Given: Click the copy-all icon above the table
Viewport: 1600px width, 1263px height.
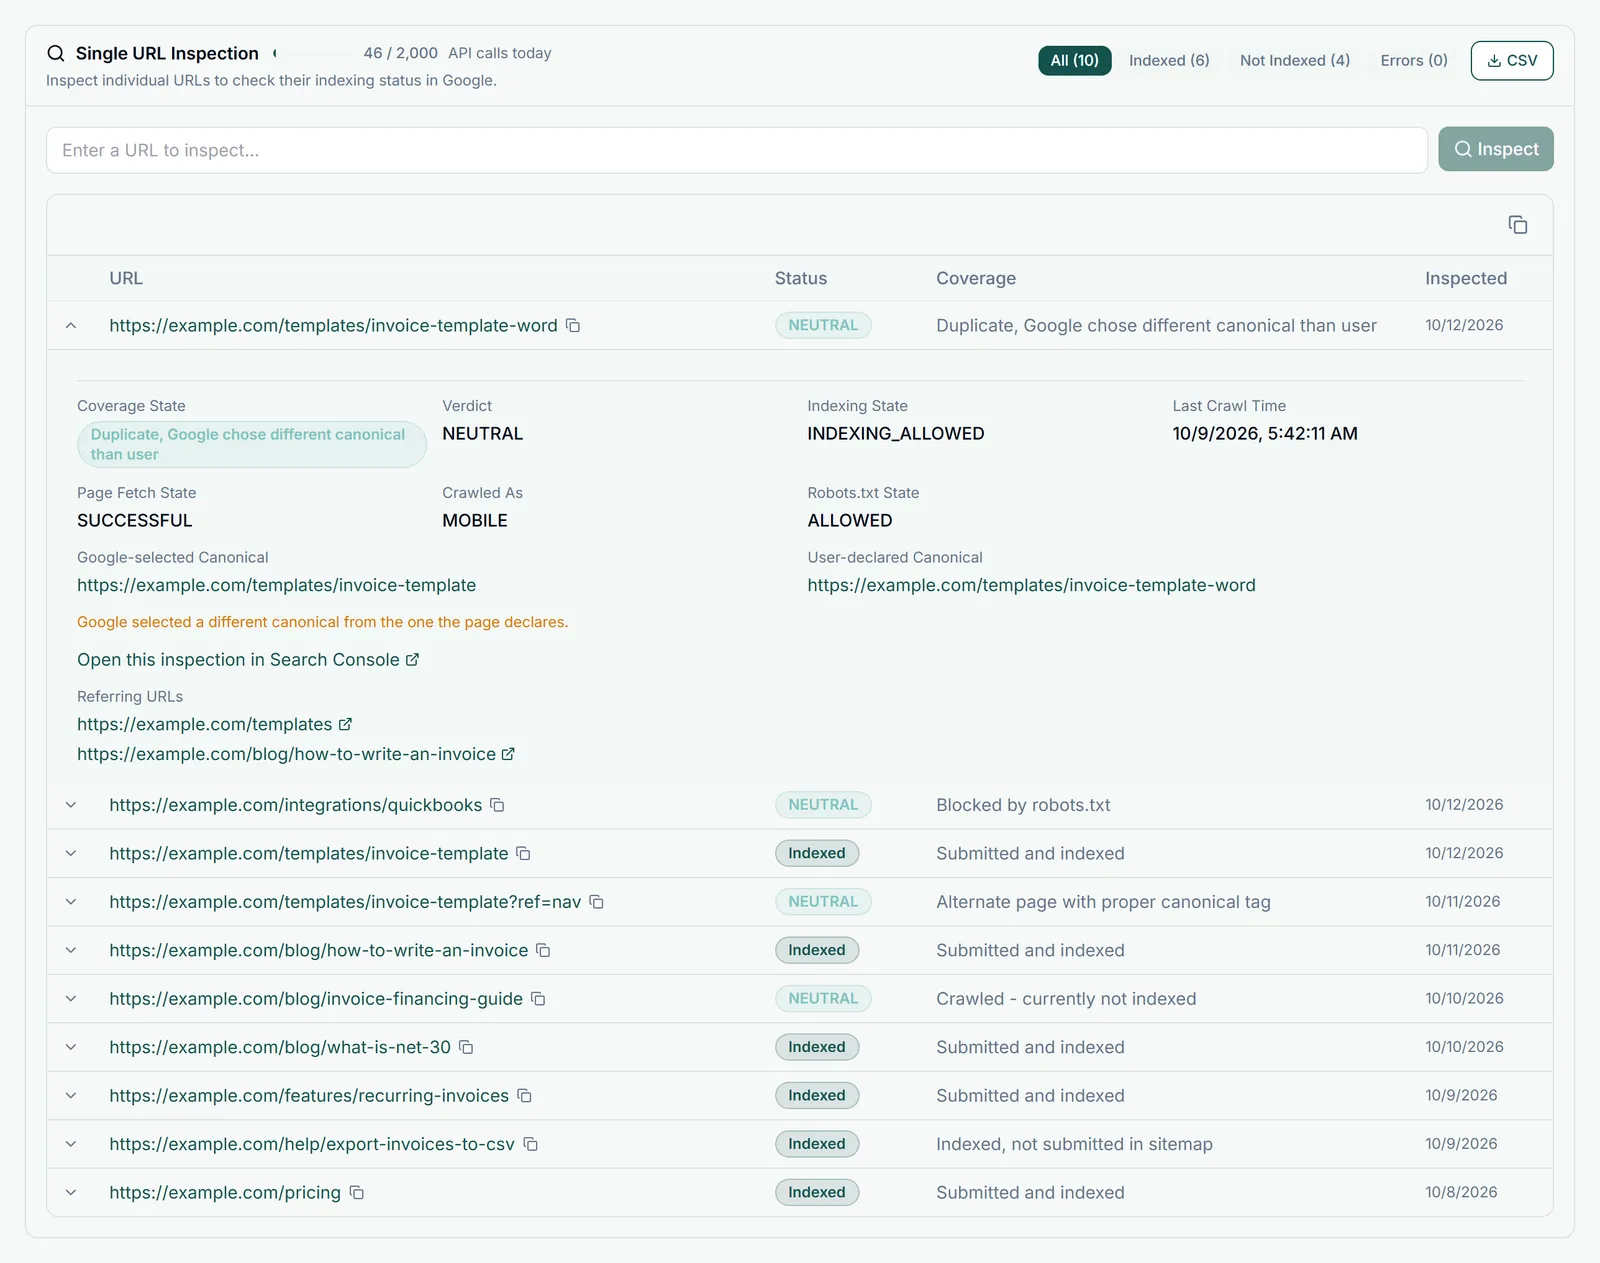Looking at the screenshot, I should pos(1518,225).
